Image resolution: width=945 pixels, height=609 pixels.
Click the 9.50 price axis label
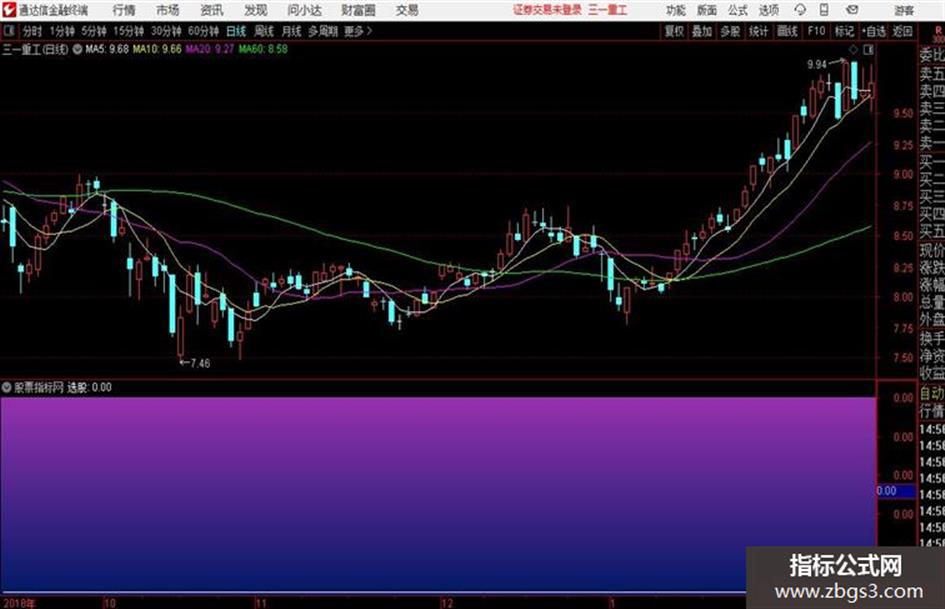(903, 113)
